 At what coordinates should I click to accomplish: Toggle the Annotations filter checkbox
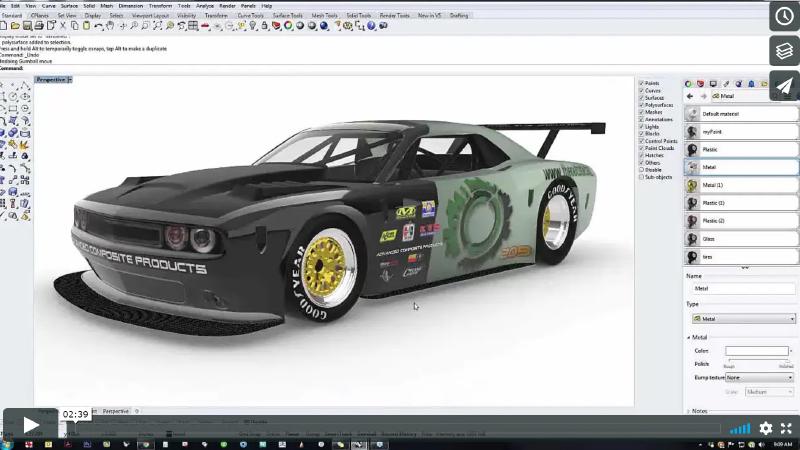(641, 119)
